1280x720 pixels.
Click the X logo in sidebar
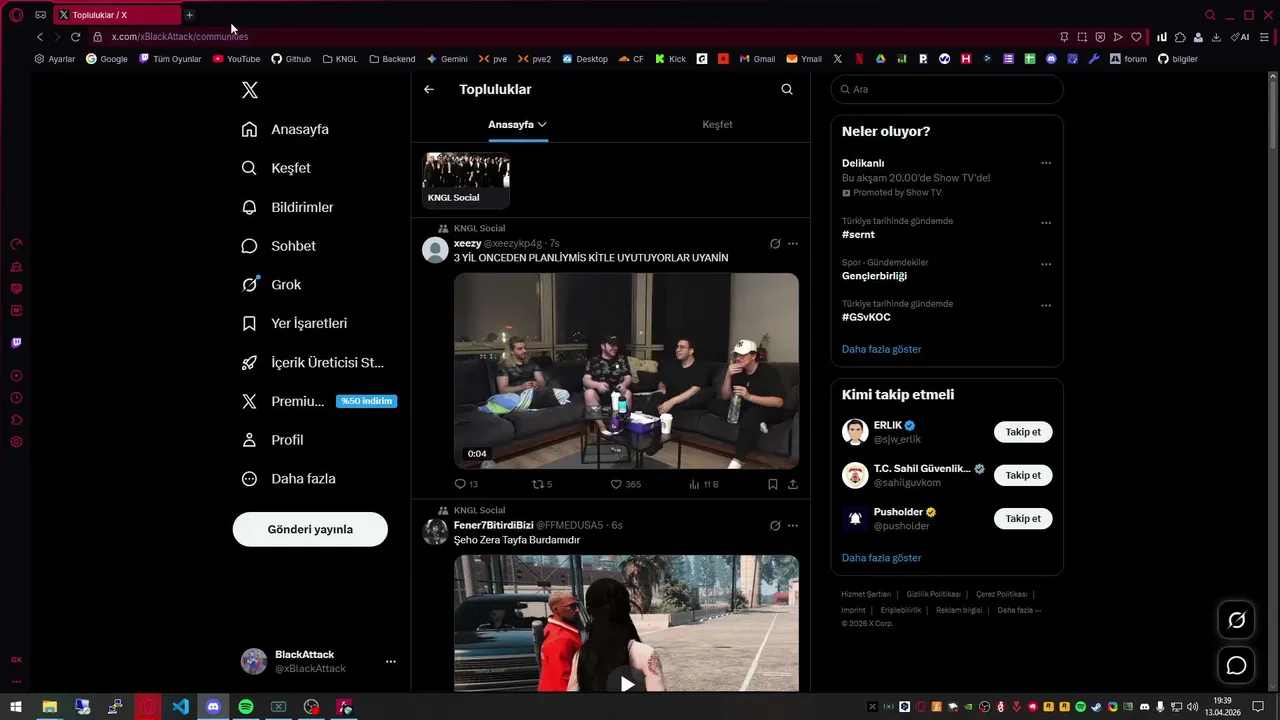point(250,90)
